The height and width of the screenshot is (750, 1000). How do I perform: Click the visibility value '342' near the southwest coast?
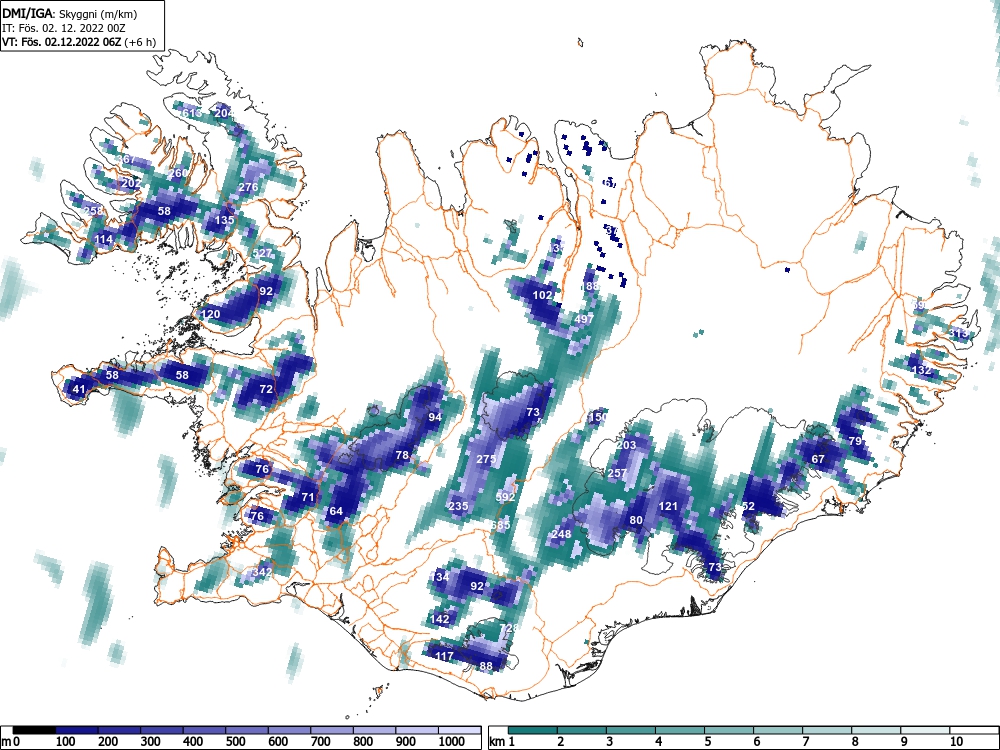(x=262, y=572)
